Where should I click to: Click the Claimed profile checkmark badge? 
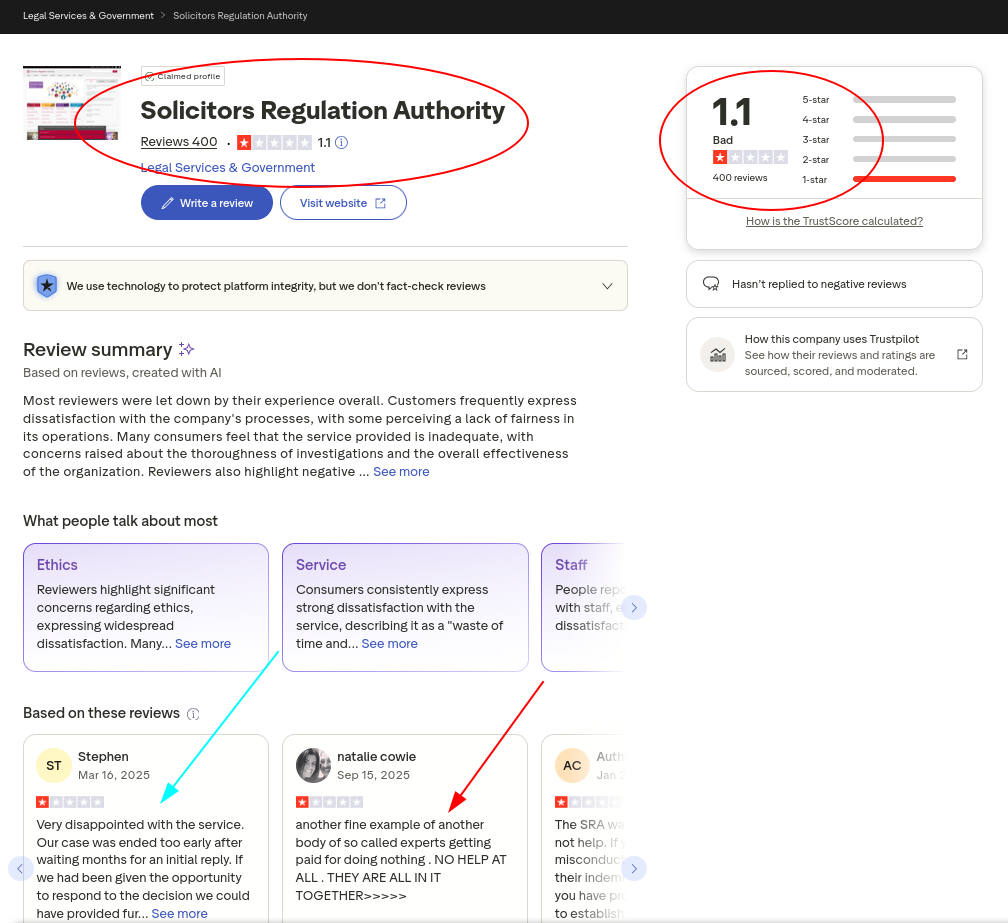click(x=150, y=76)
